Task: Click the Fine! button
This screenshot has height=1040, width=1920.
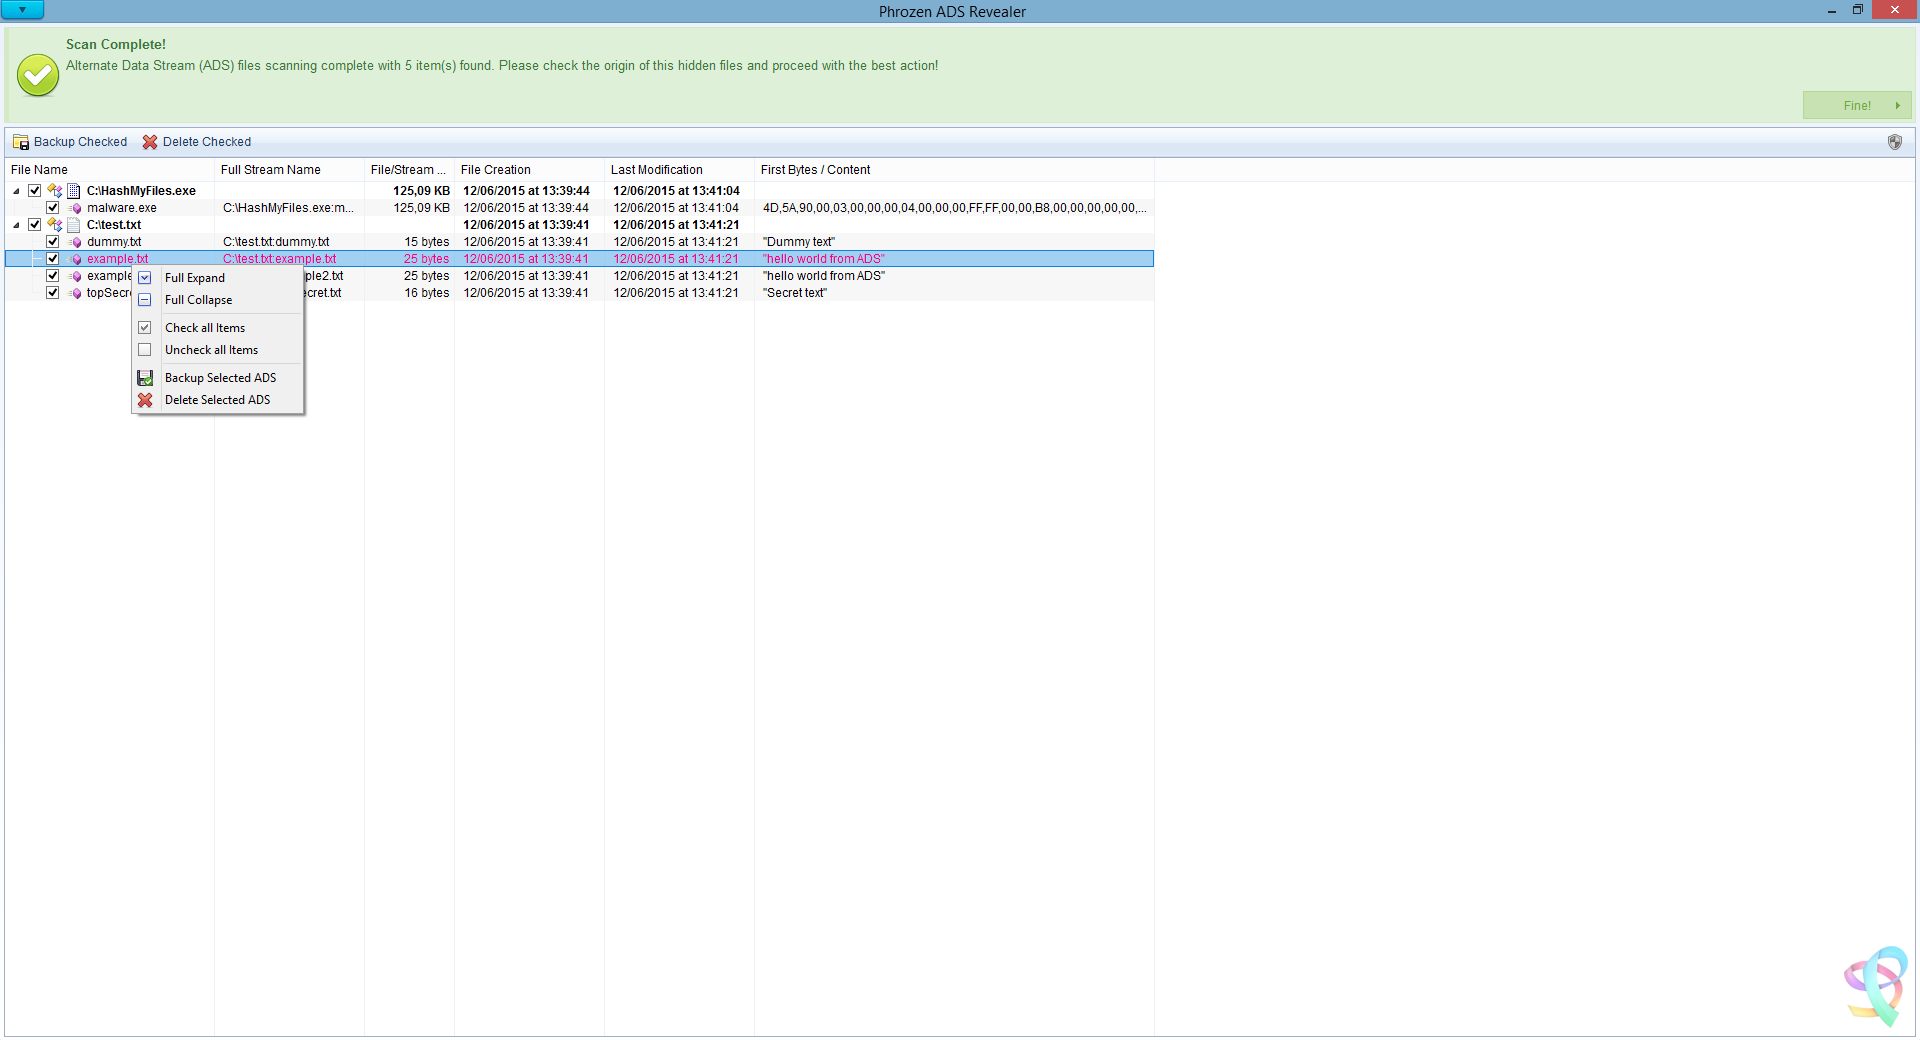Action: point(1857,105)
